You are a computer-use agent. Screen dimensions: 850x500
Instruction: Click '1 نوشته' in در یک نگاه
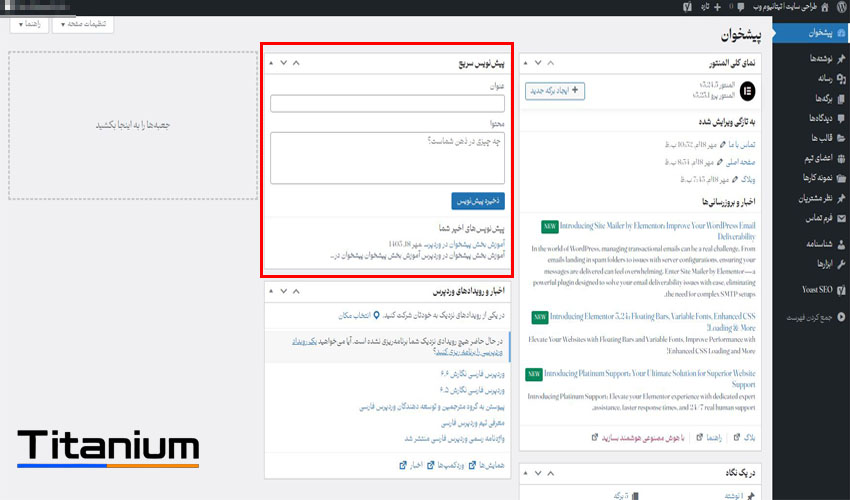(739, 496)
